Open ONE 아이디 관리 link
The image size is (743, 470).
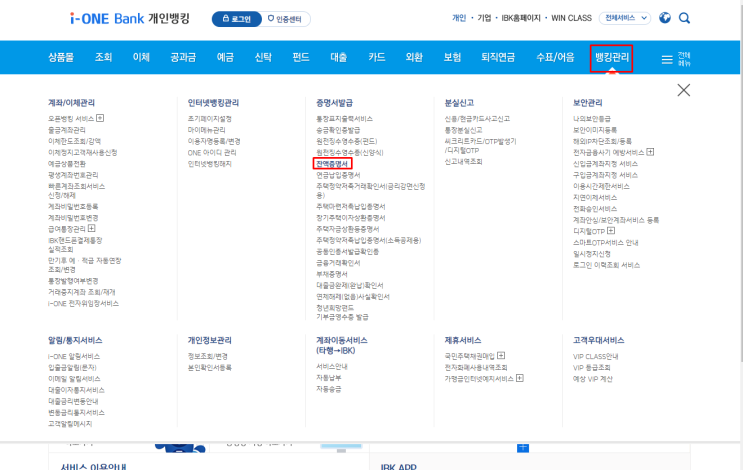(x=212, y=153)
